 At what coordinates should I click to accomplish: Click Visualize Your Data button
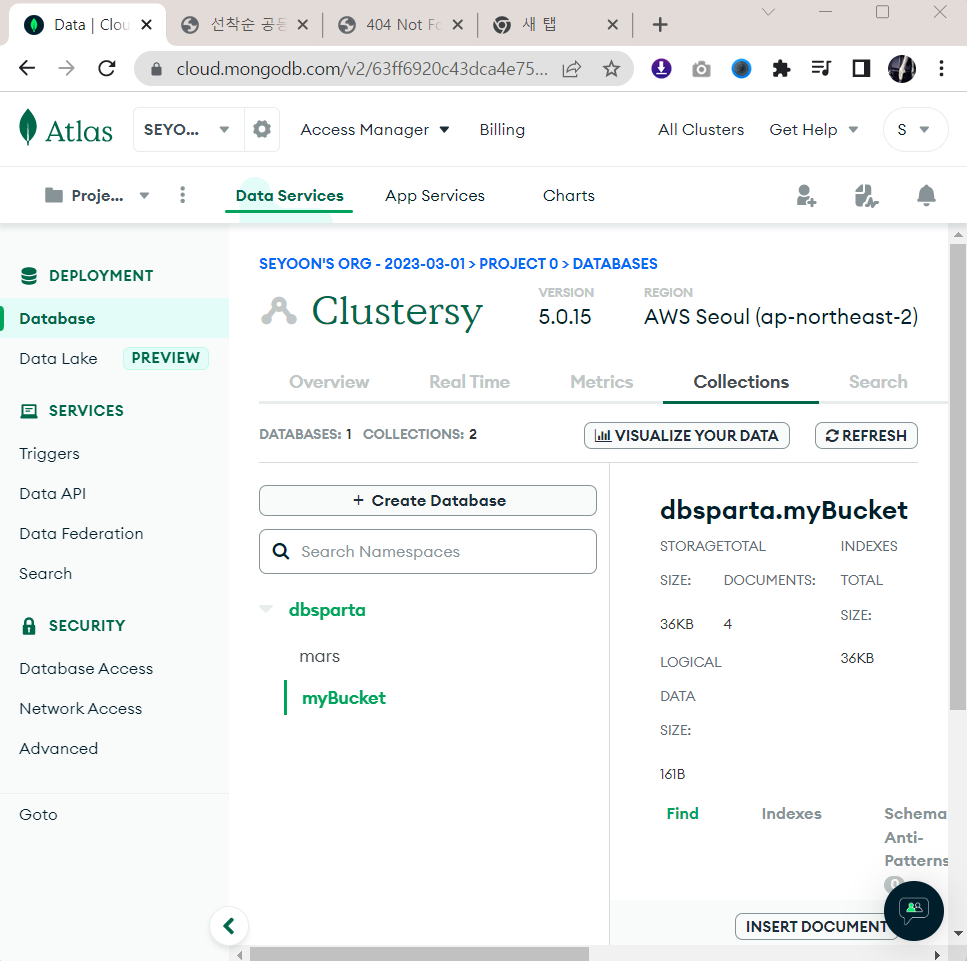pos(686,435)
